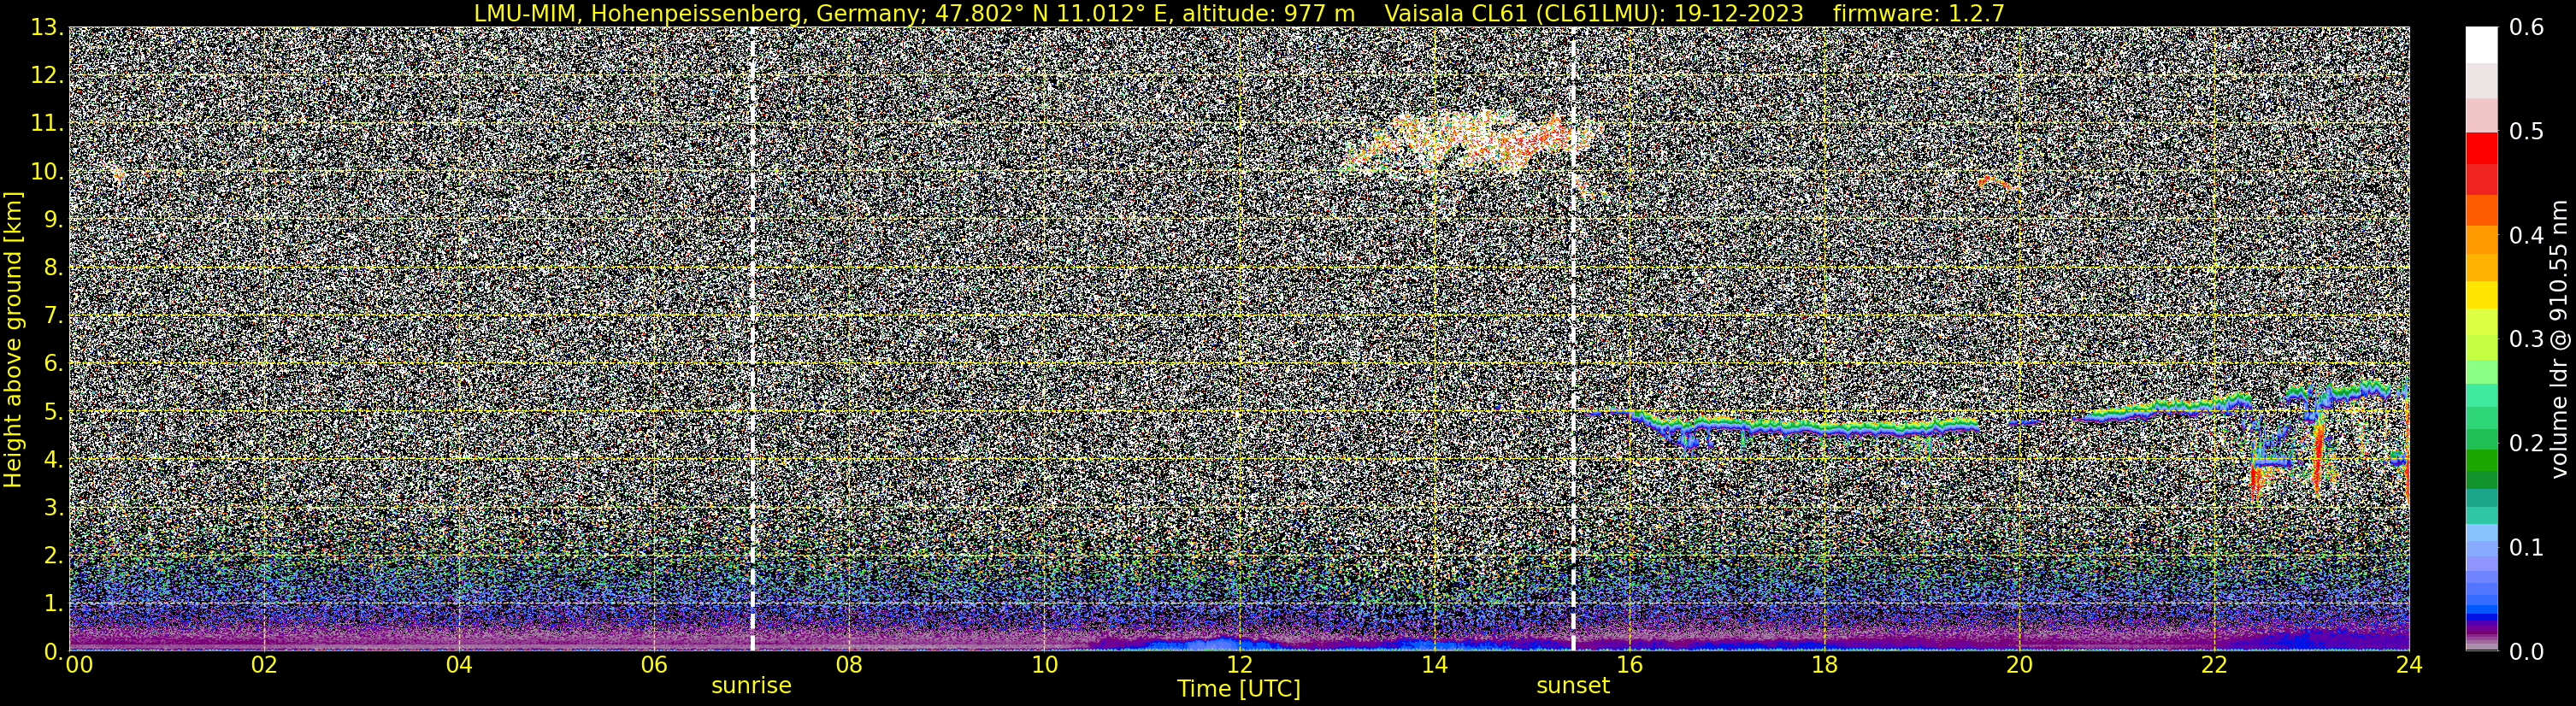Click the white 0.6 top of the colorbar
Viewport: 2576px width, 706px height.
[2482, 44]
